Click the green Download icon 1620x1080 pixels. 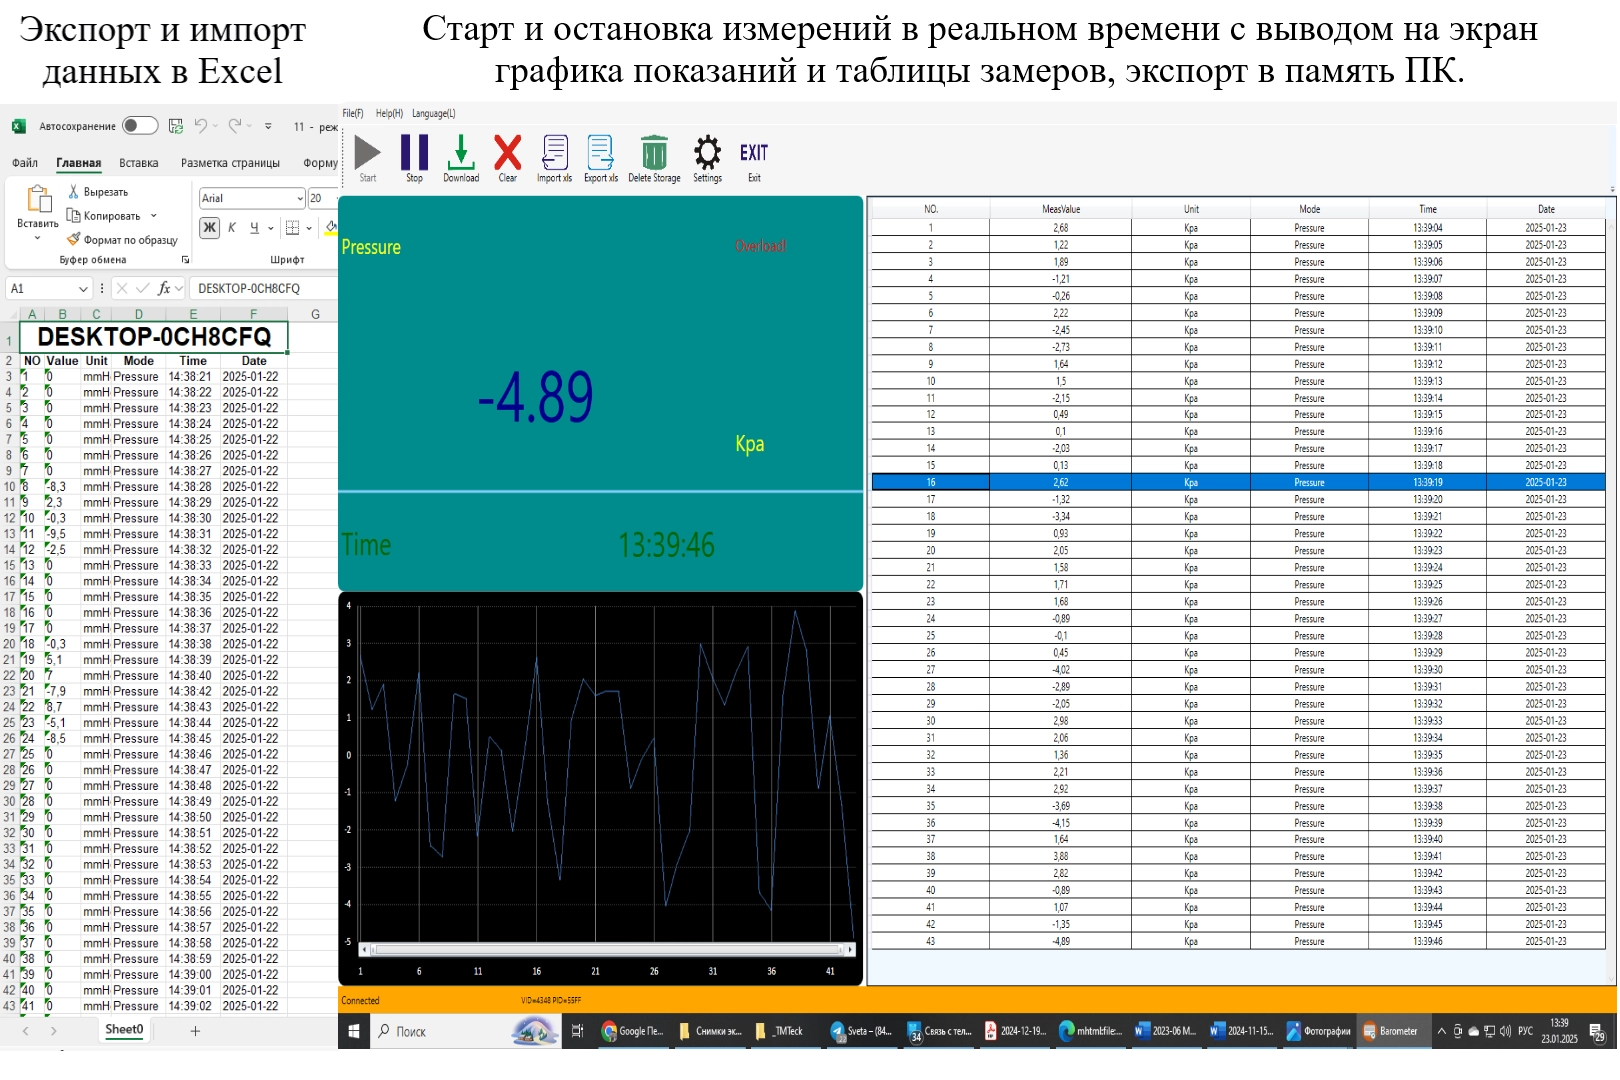click(461, 154)
